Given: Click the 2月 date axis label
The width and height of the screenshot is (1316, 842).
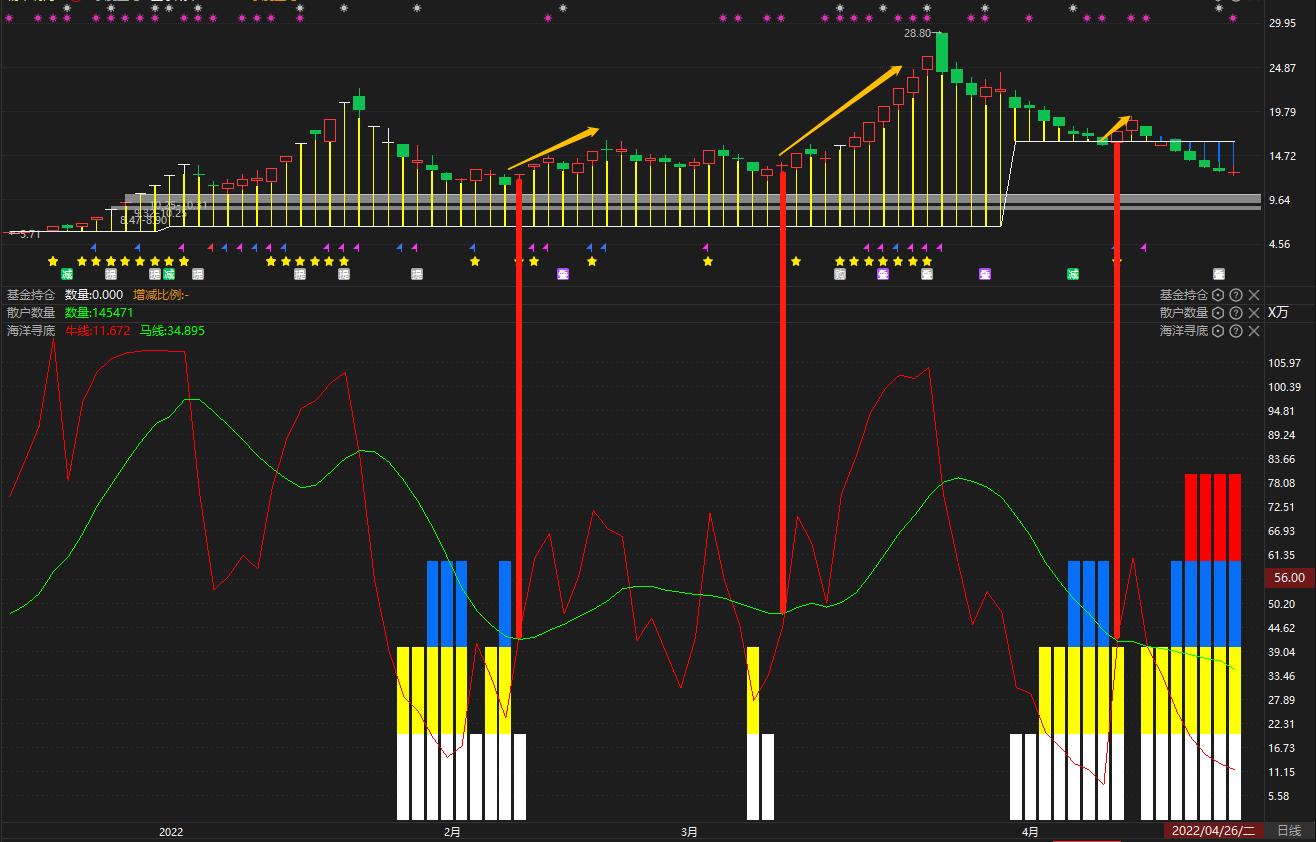Looking at the screenshot, I should [452, 831].
